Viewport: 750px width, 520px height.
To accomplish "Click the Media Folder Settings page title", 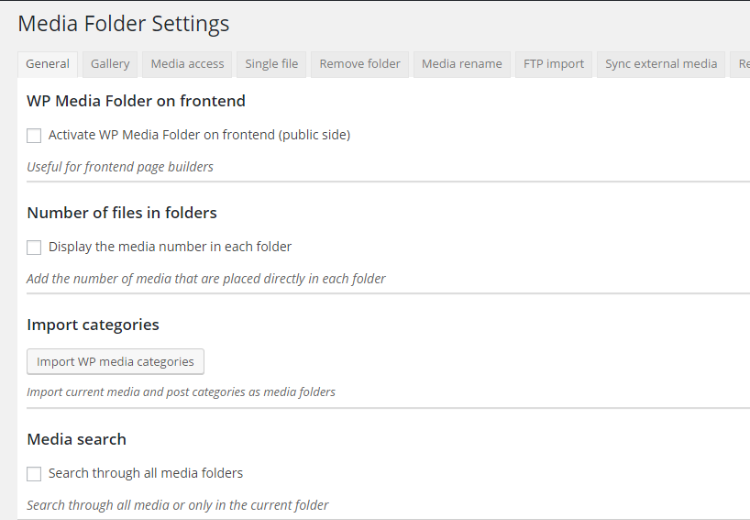I will click(123, 24).
